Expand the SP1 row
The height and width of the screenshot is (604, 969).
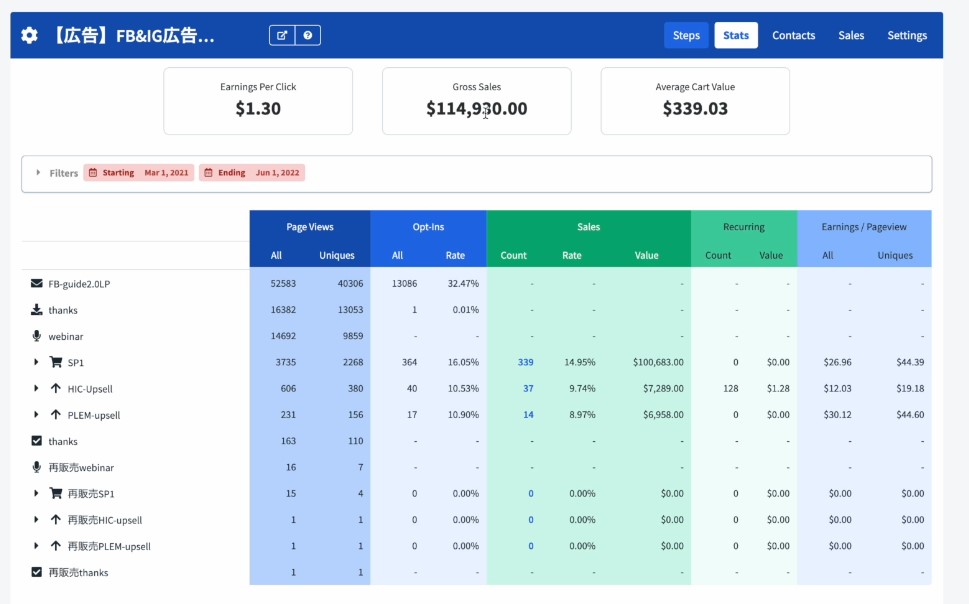(x=36, y=362)
